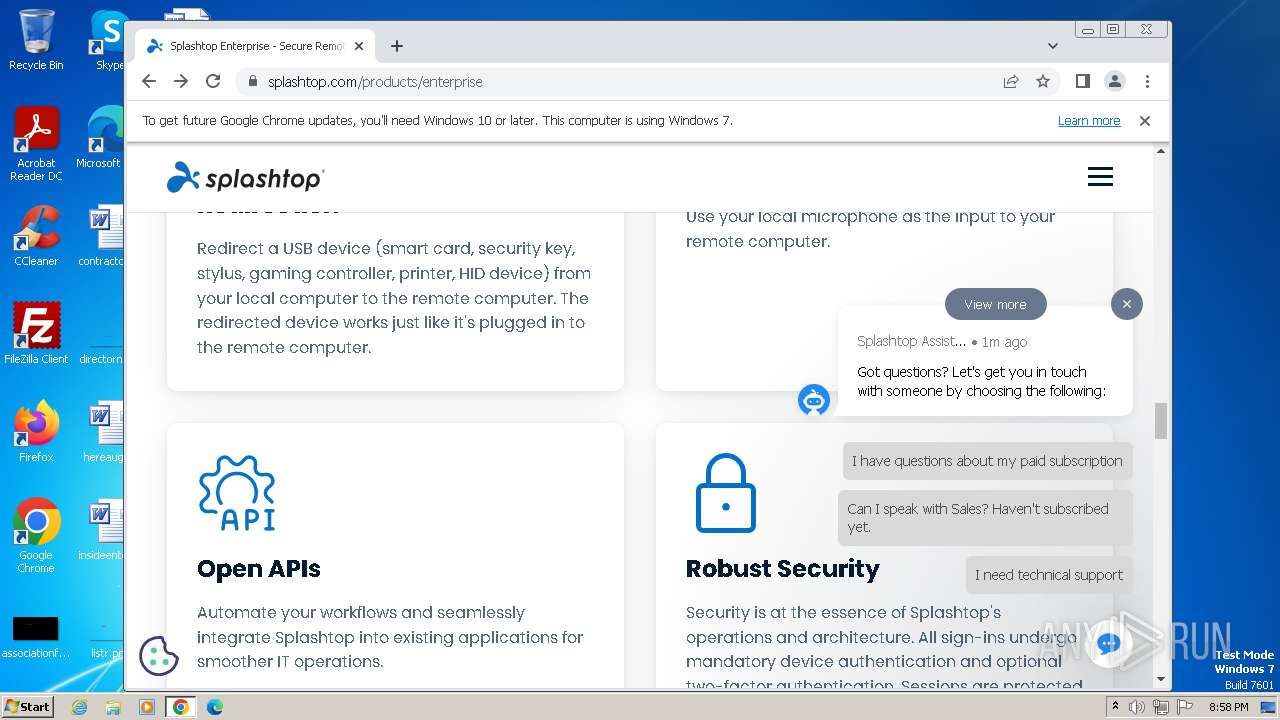Click the scrollbar up arrow

click(x=1161, y=151)
